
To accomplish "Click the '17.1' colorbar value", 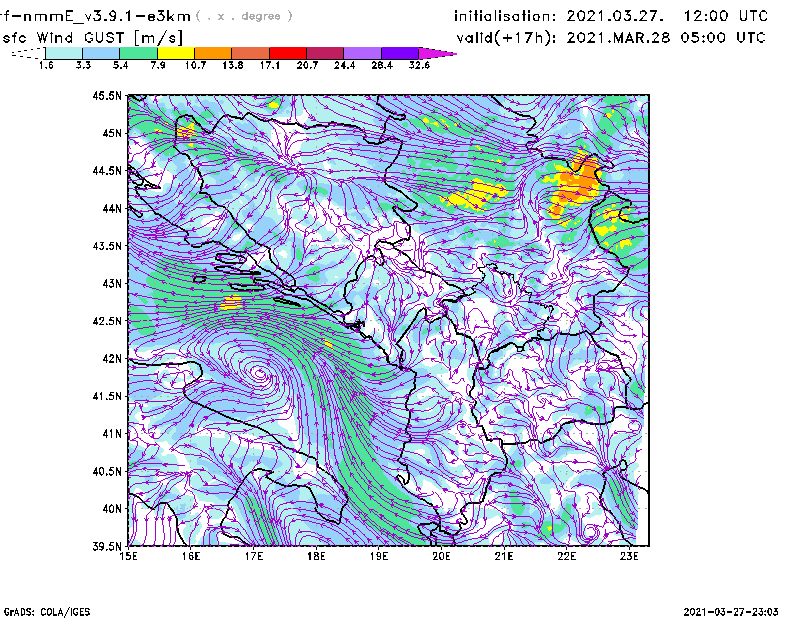I will click(x=270, y=65).
